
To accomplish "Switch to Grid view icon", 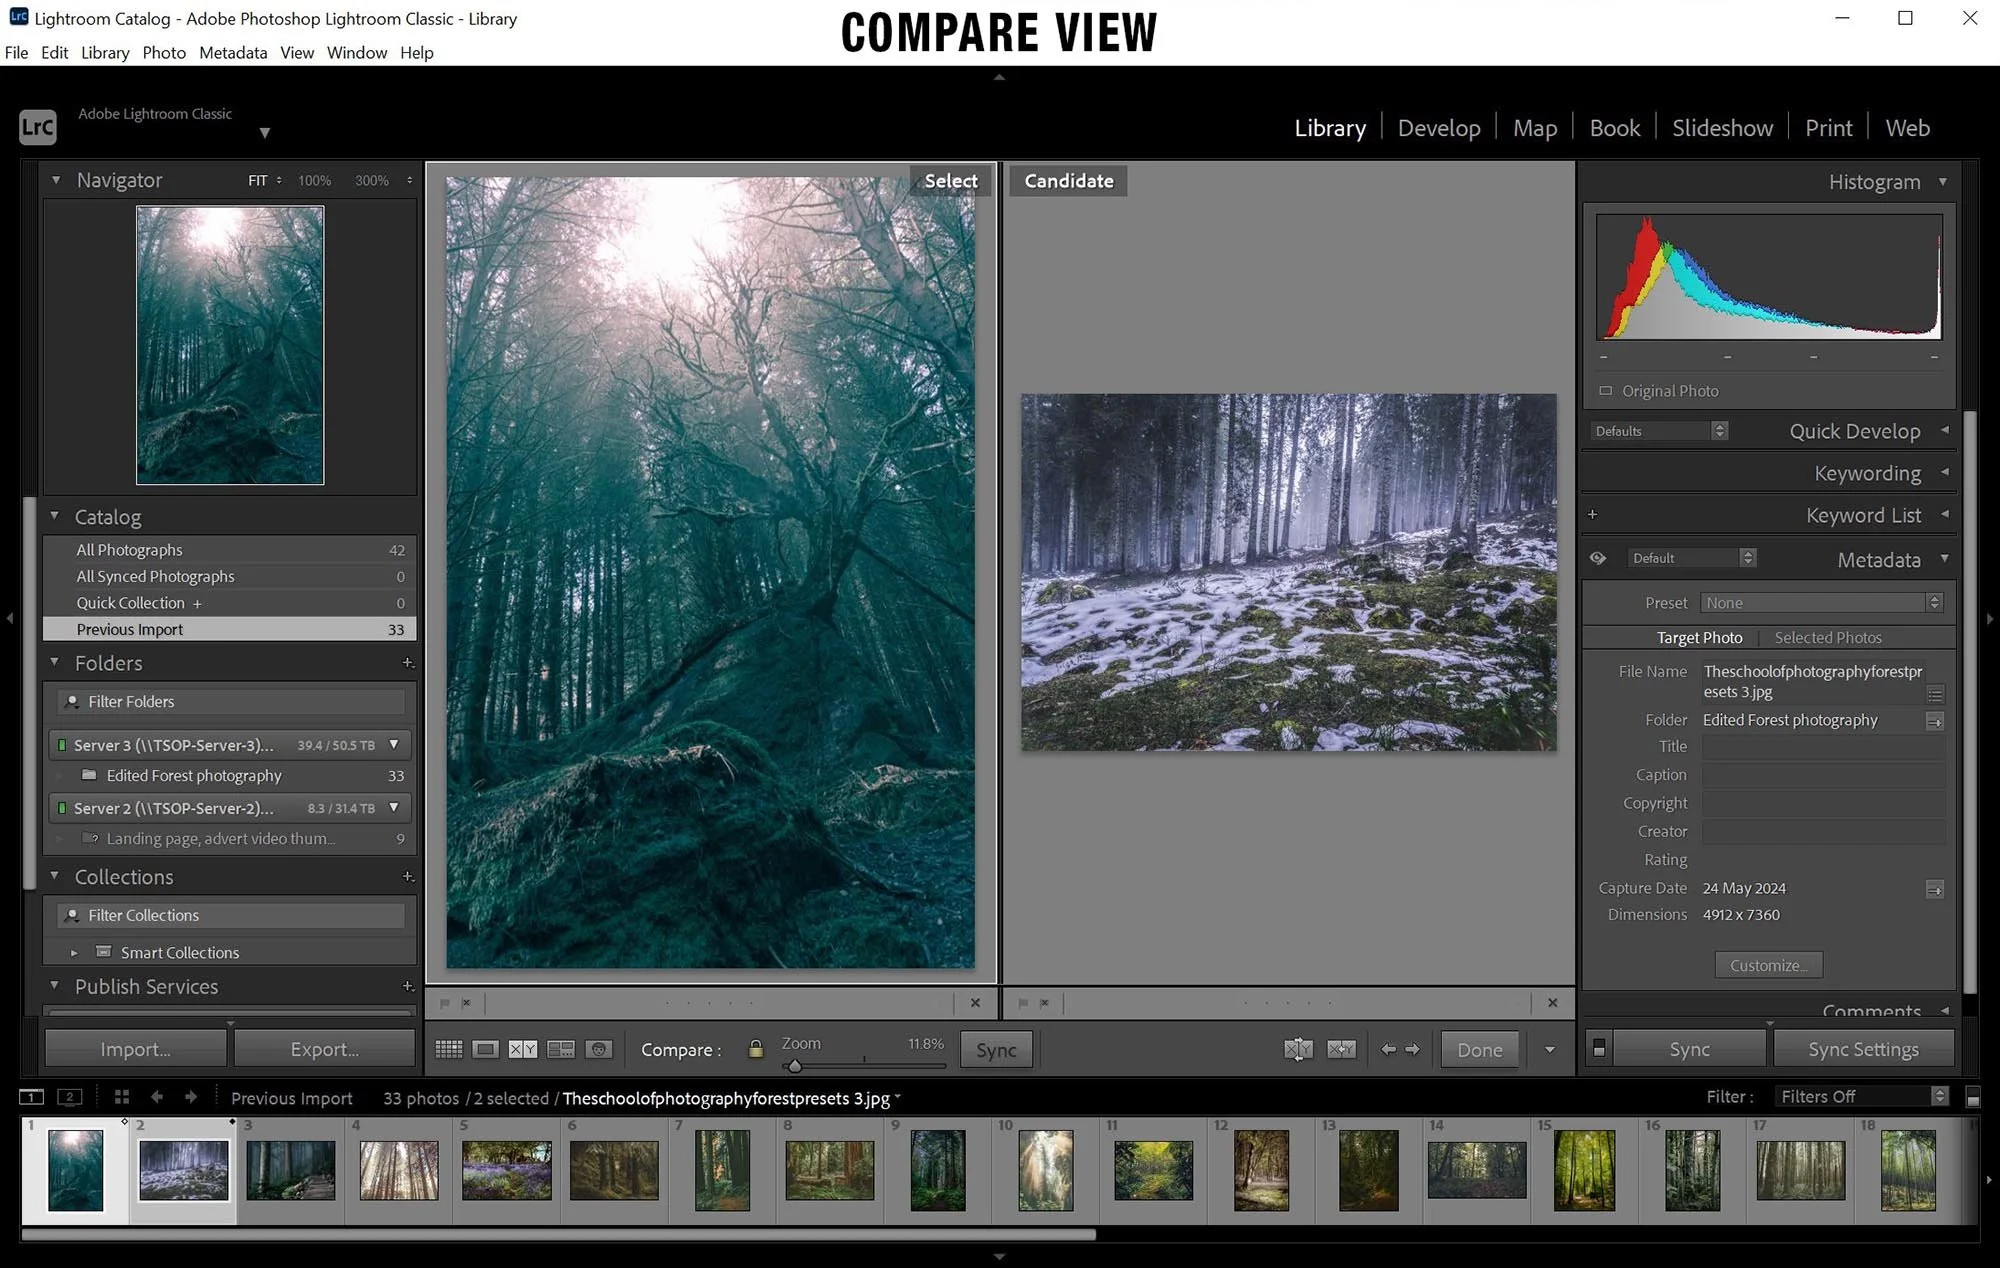I will (449, 1049).
